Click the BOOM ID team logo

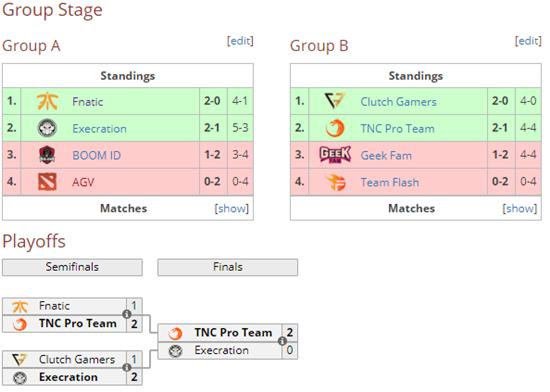pos(47,155)
